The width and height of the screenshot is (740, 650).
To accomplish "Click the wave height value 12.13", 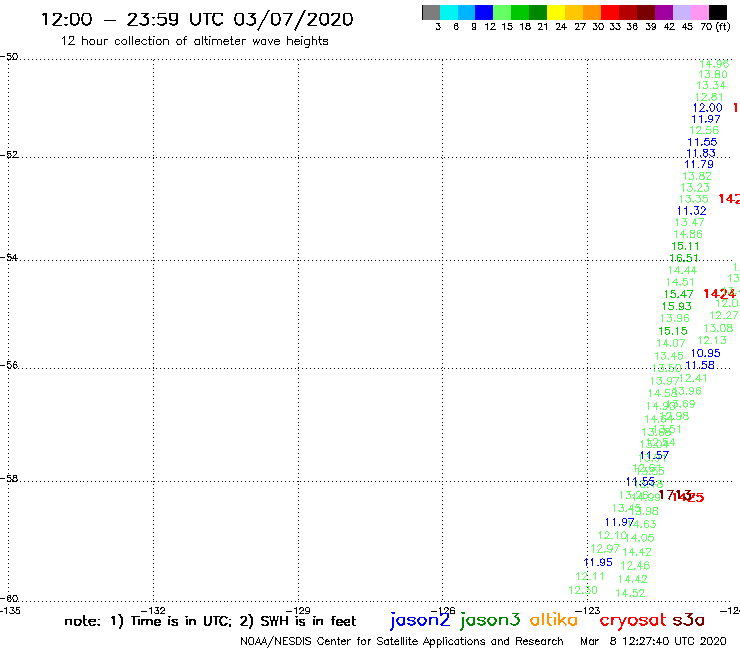I will pos(712,340).
